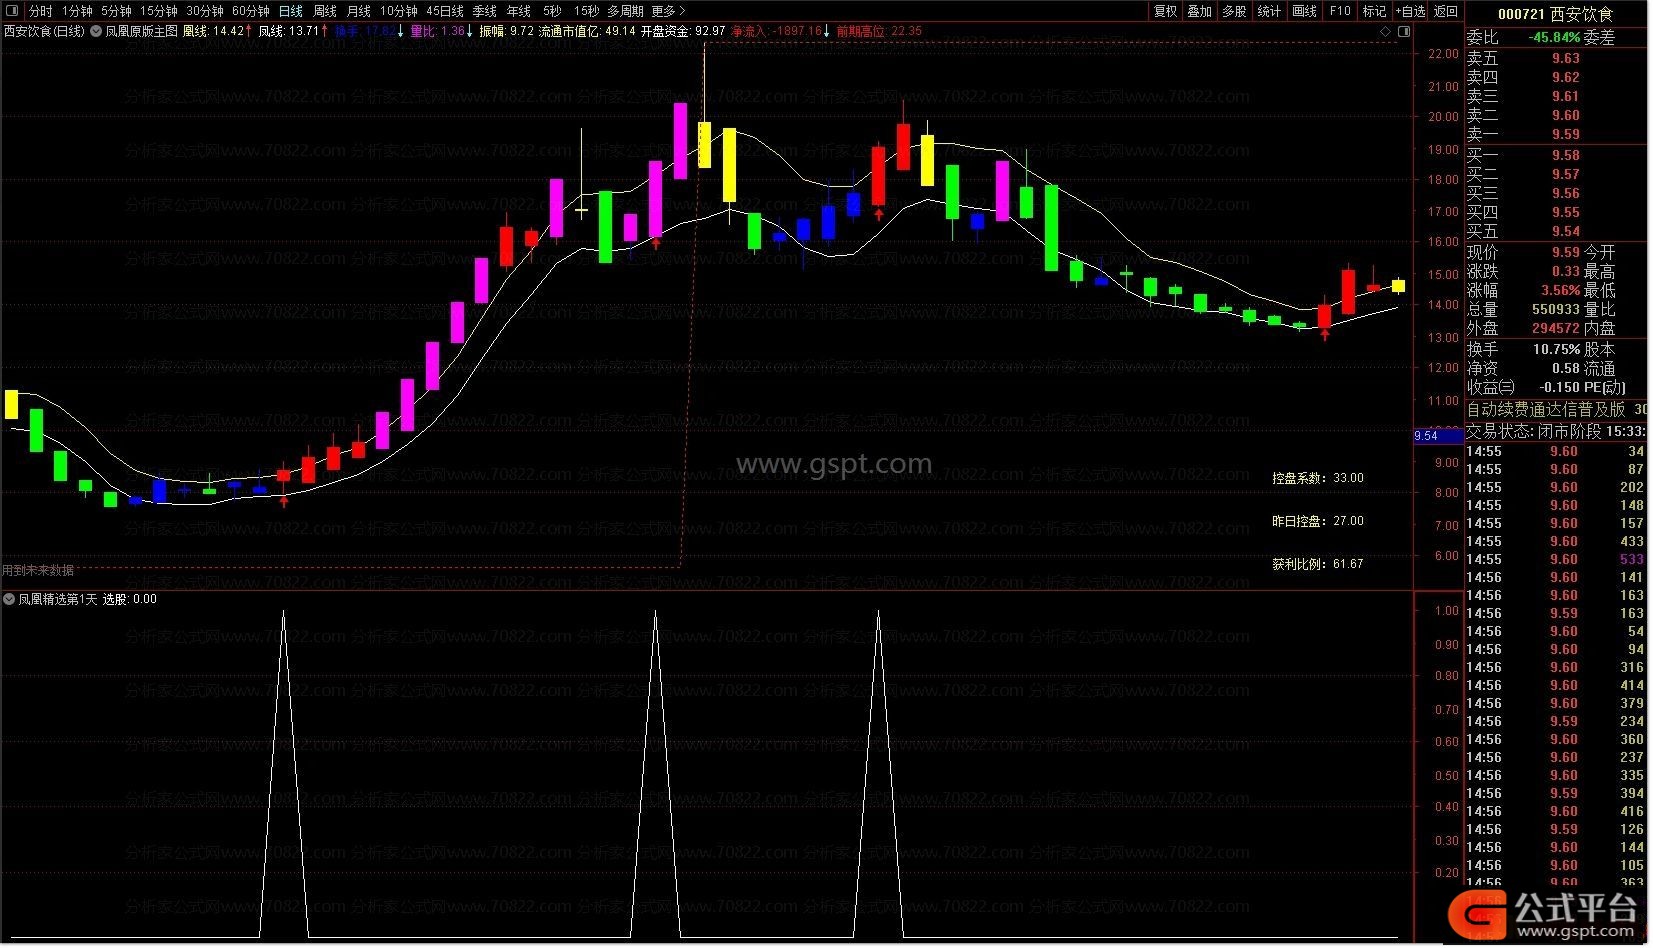The image size is (1653, 948).
Task: Click the 返回 back button
Action: 1446,11
